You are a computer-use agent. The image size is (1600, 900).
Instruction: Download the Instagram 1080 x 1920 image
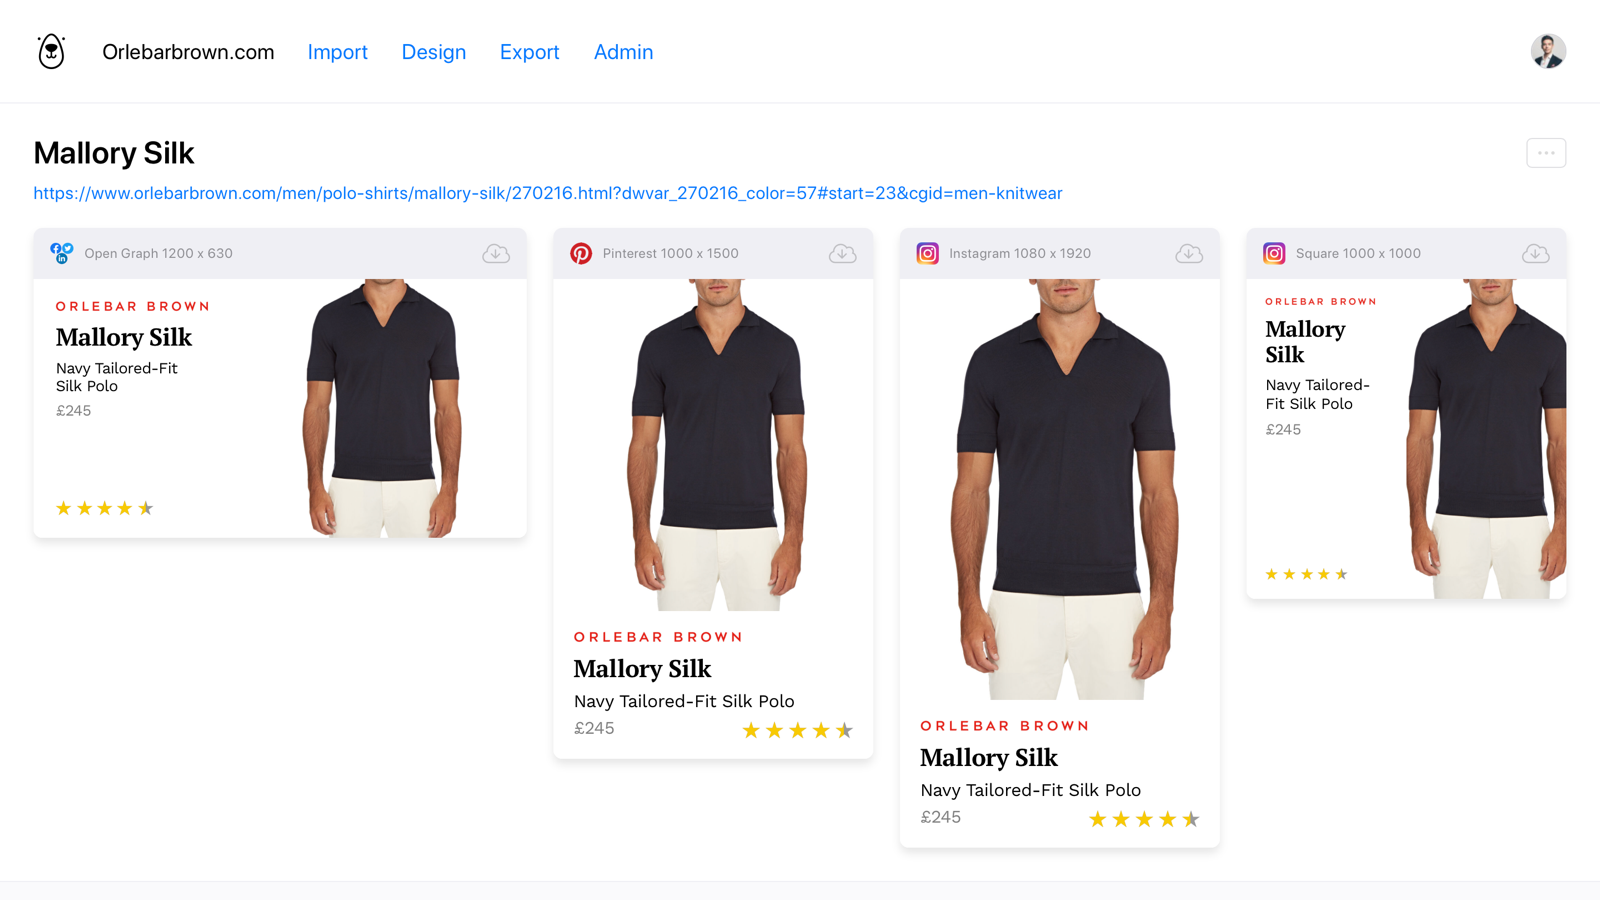1189,253
